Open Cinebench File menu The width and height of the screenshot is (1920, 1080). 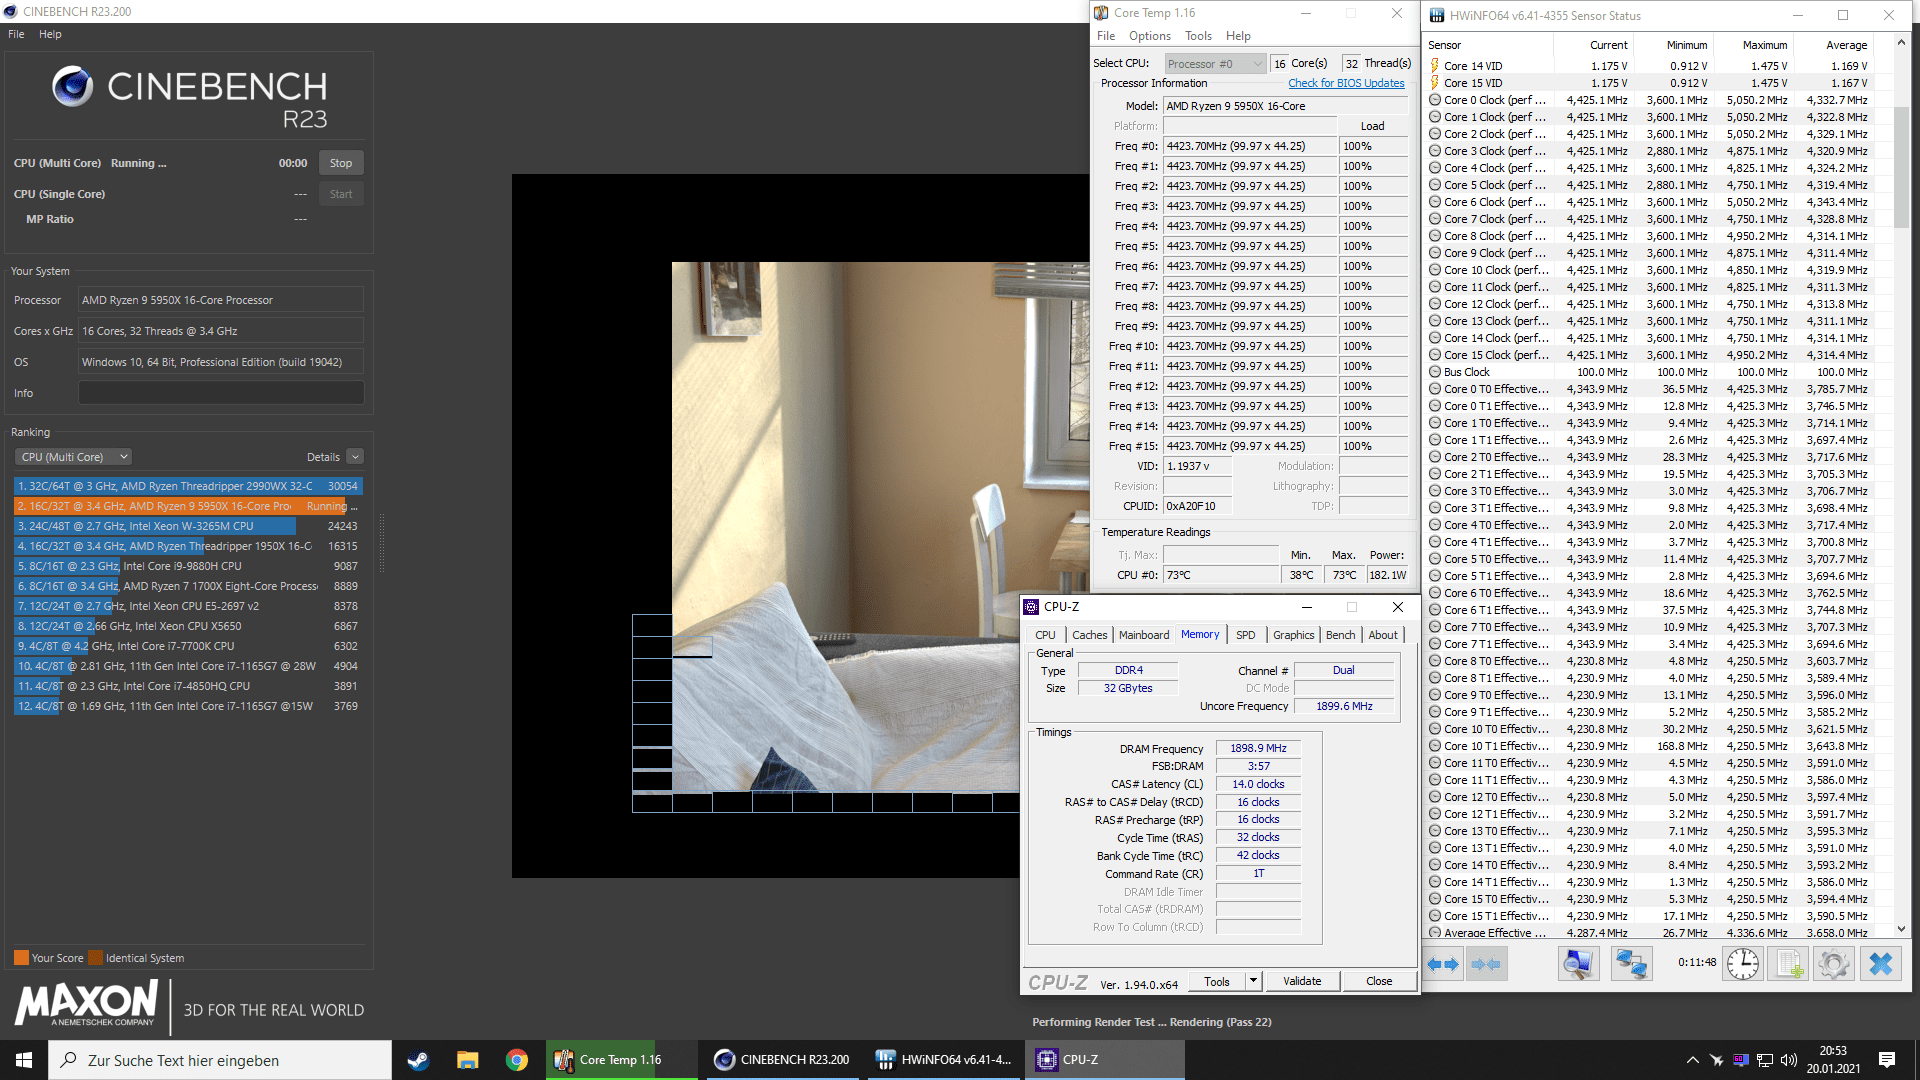click(16, 34)
